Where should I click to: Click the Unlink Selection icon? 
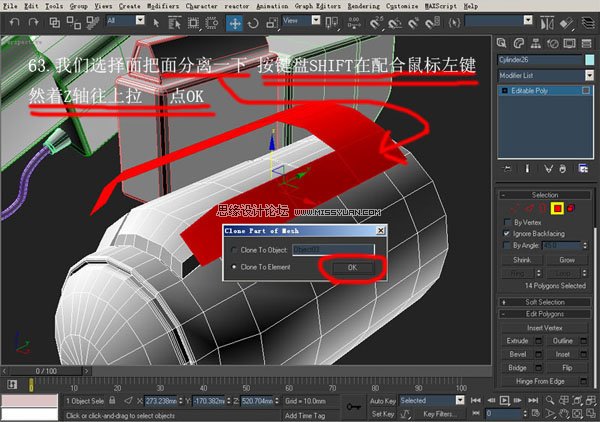73,23
